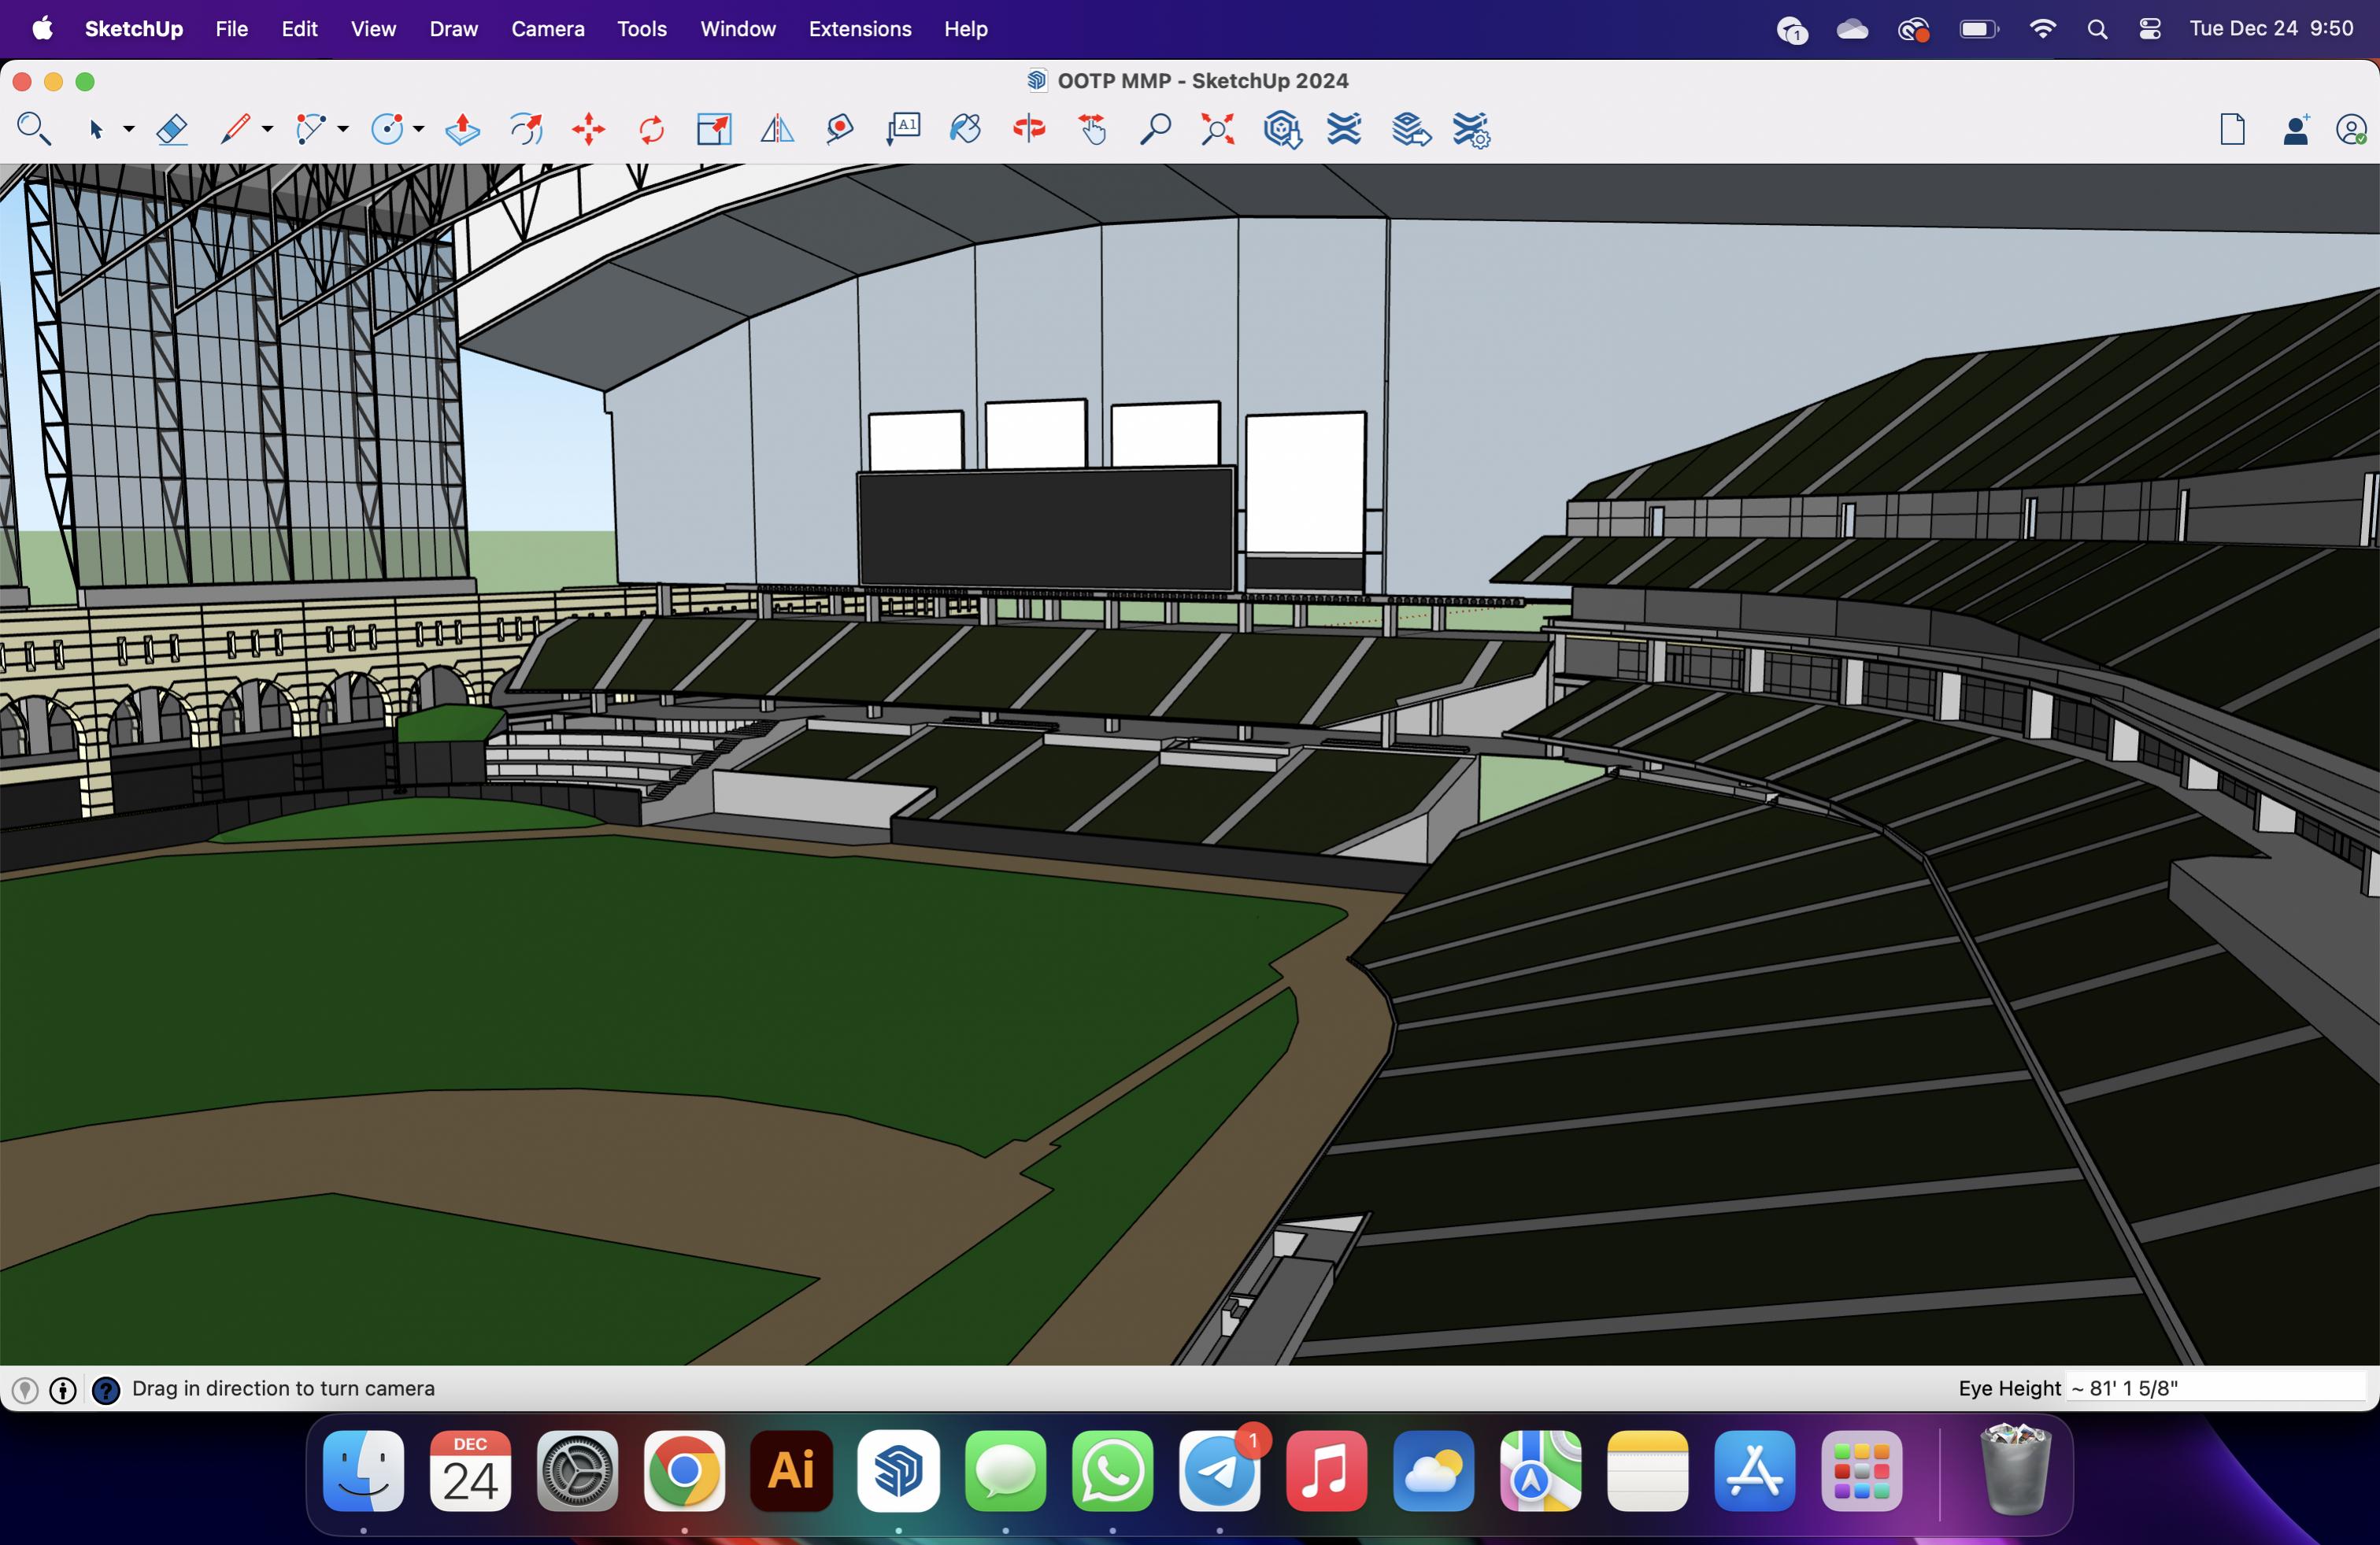Click the Zoom Extents tool
Image resolution: width=2380 pixels, height=1545 pixels.
pyautogui.click(x=1217, y=129)
